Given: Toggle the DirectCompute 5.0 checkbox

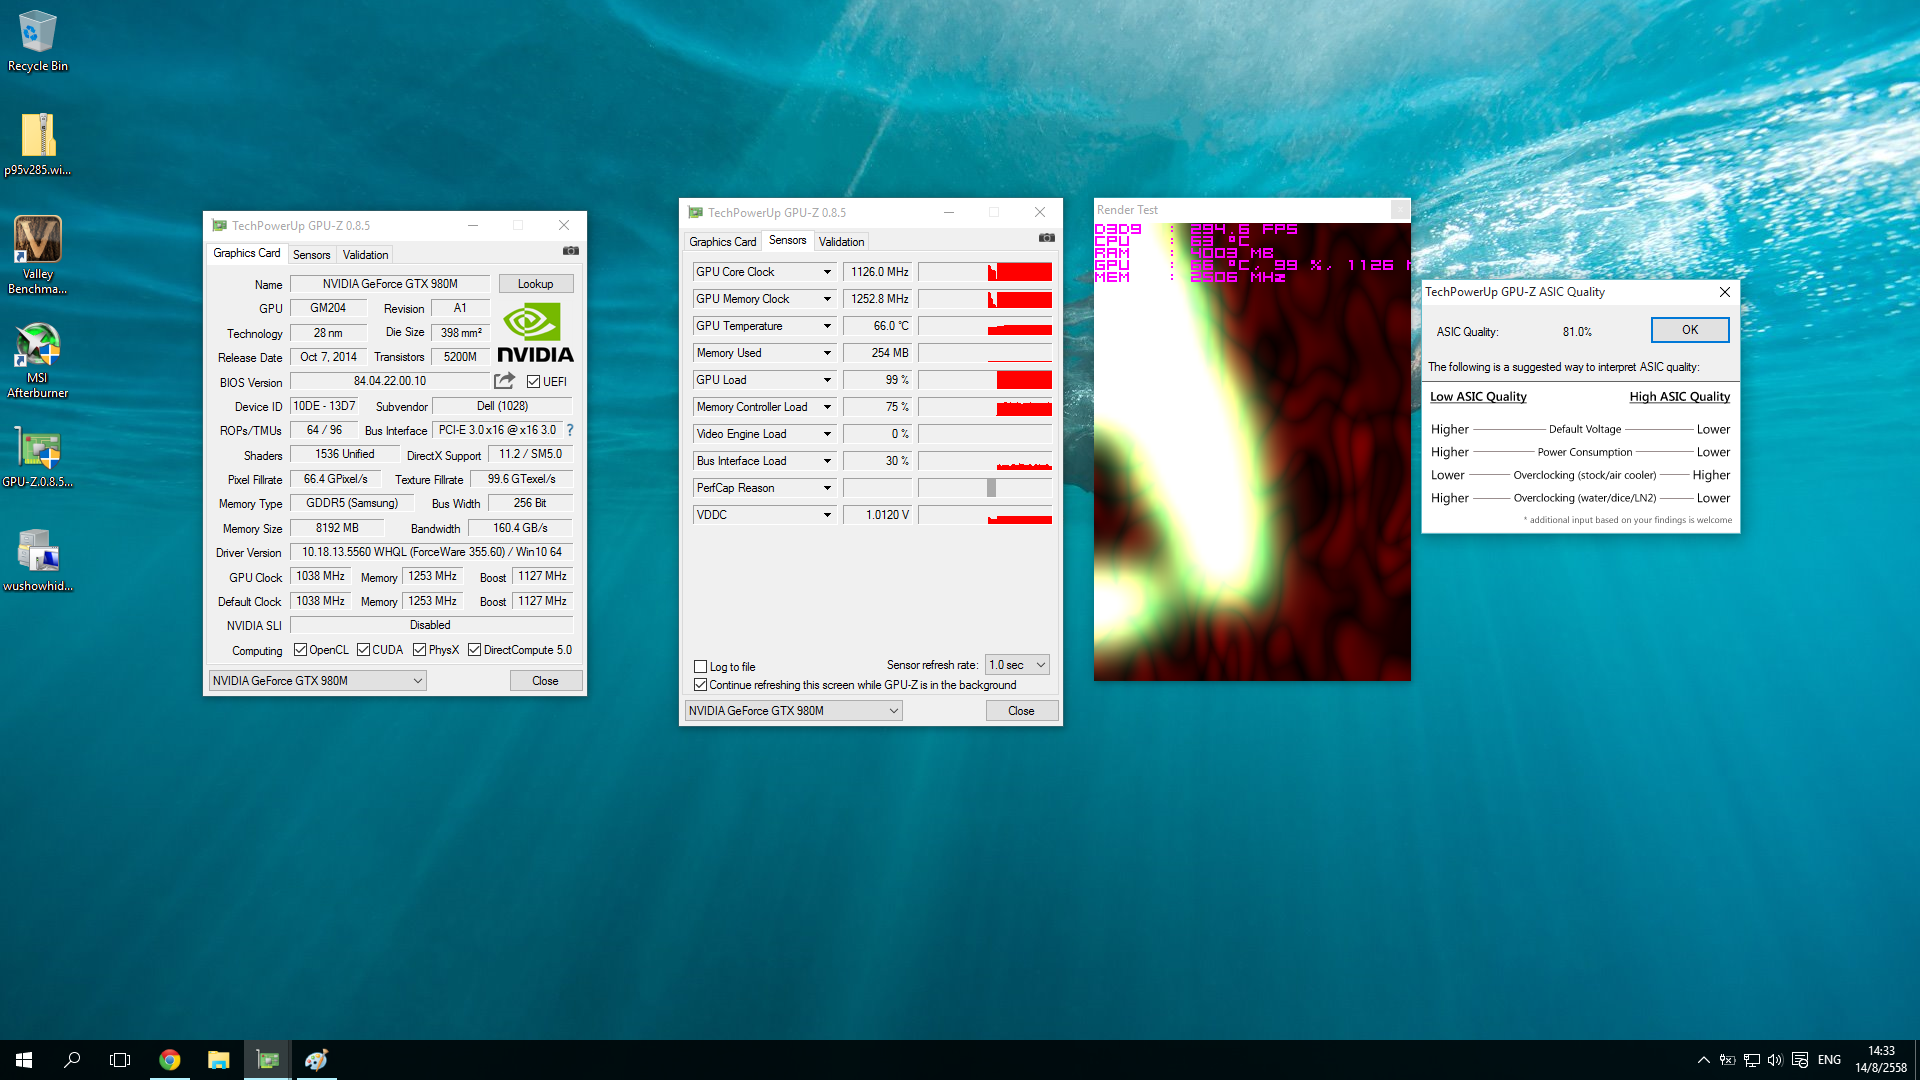Looking at the screenshot, I should (x=475, y=650).
